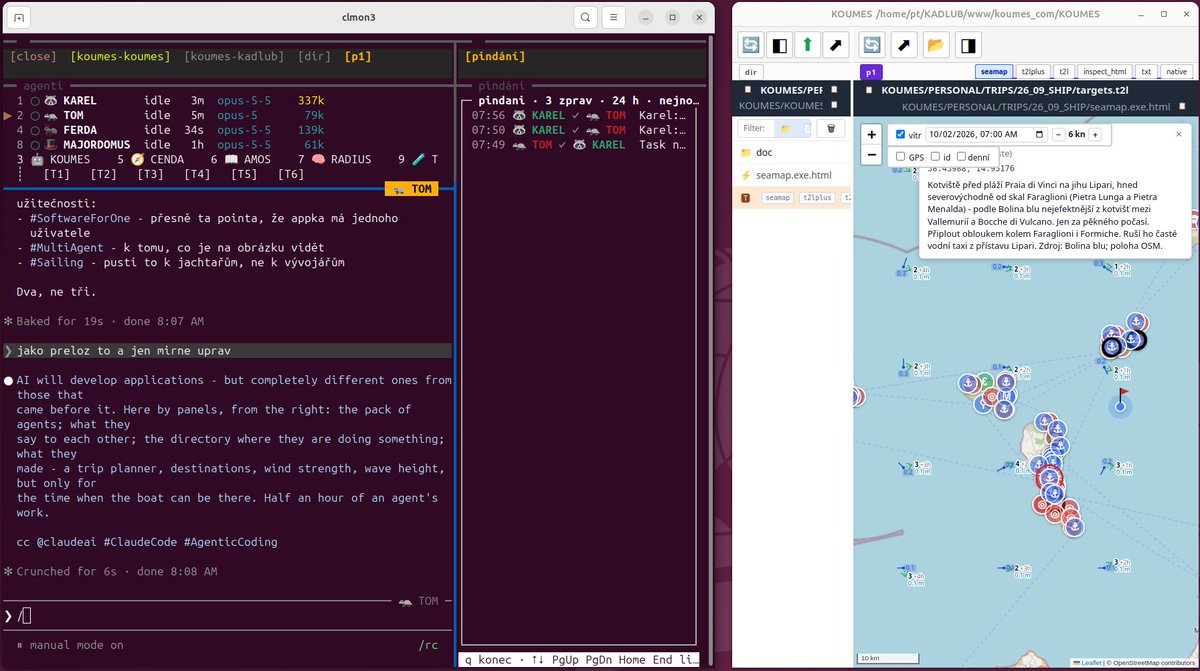The width and height of the screenshot is (1200, 671).
Task: Select the seamap.exe.html file in the list
Action: [794, 175]
